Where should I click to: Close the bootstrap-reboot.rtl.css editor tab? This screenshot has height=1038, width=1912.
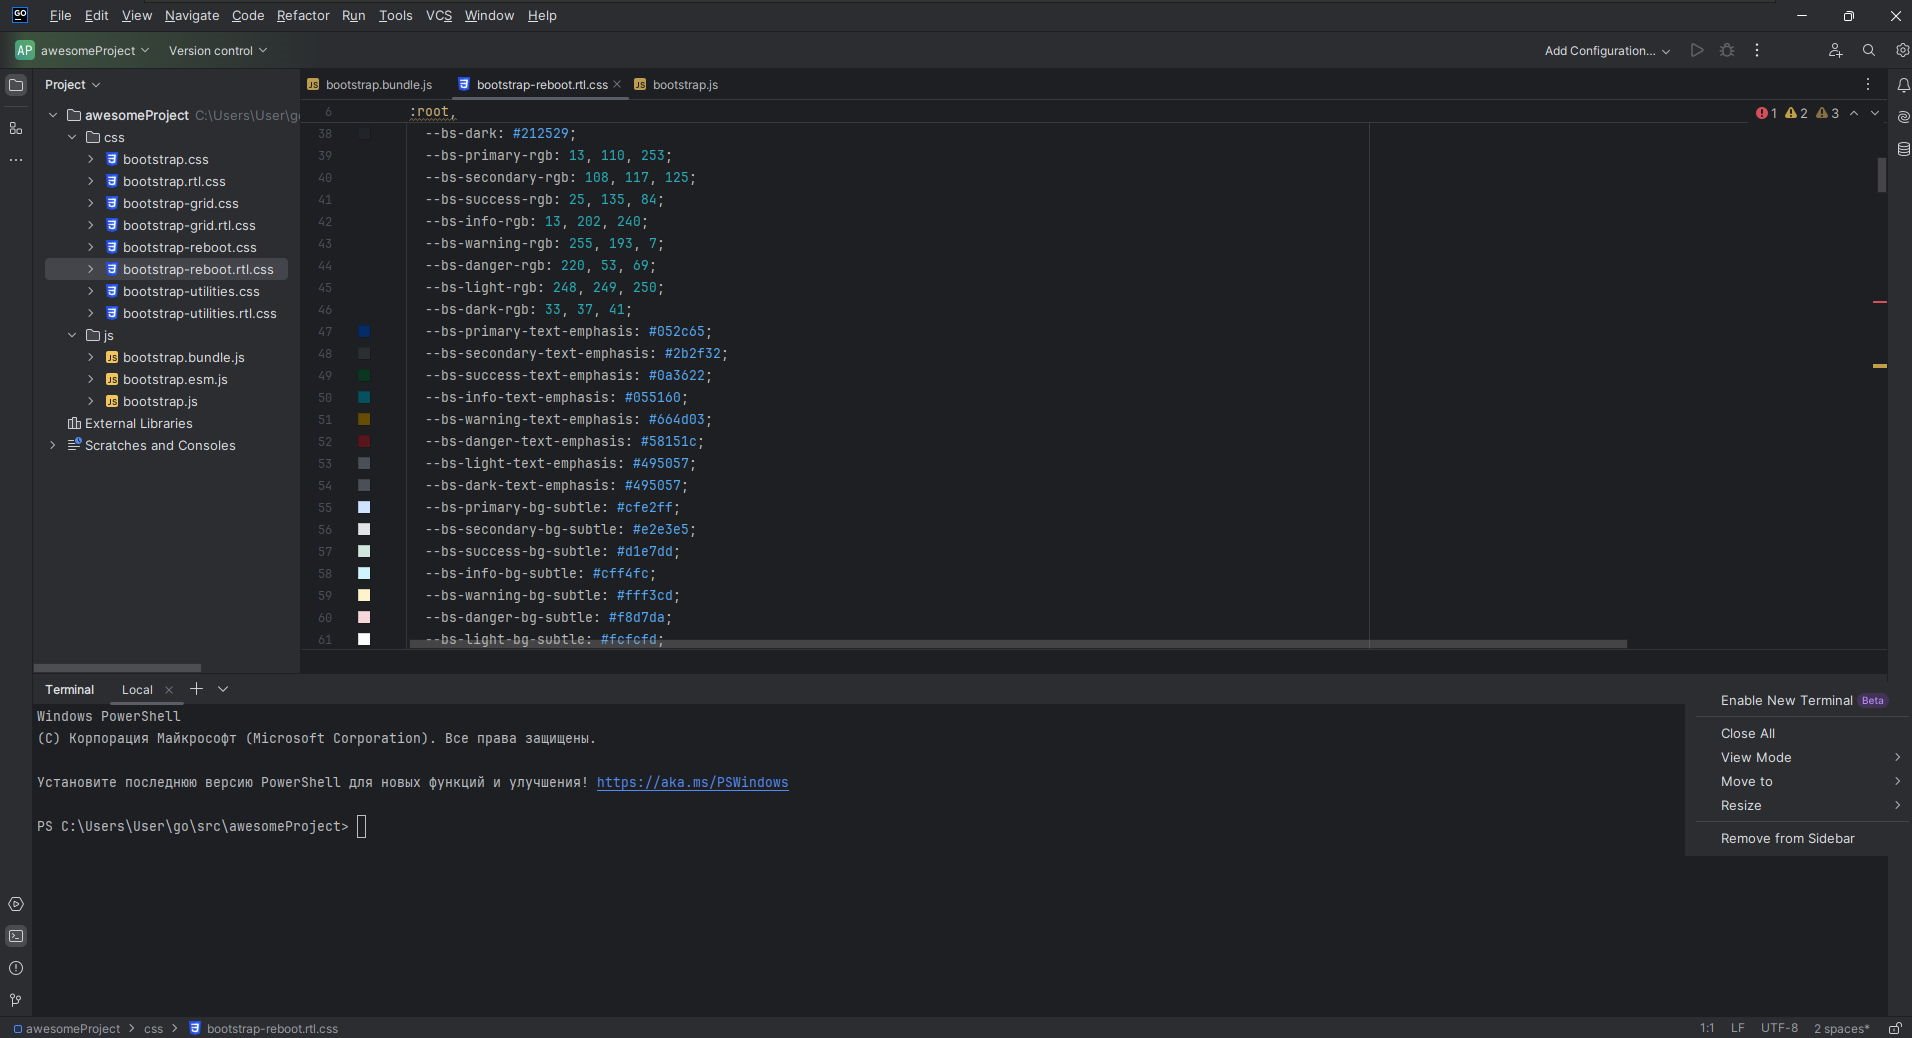pos(617,84)
